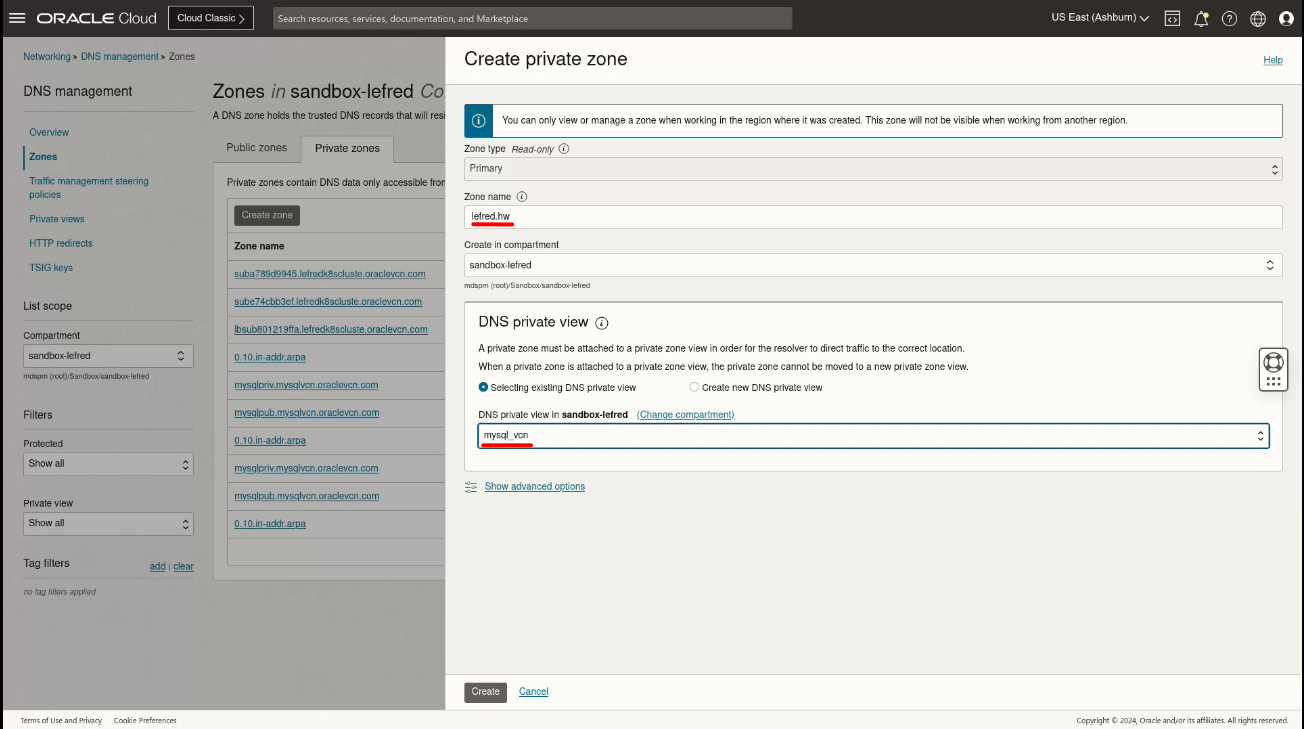The height and width of the screenshot is (729, 1304).
Task: Open the accessibility widget on the right edge
Action: tap(1272, 368)
